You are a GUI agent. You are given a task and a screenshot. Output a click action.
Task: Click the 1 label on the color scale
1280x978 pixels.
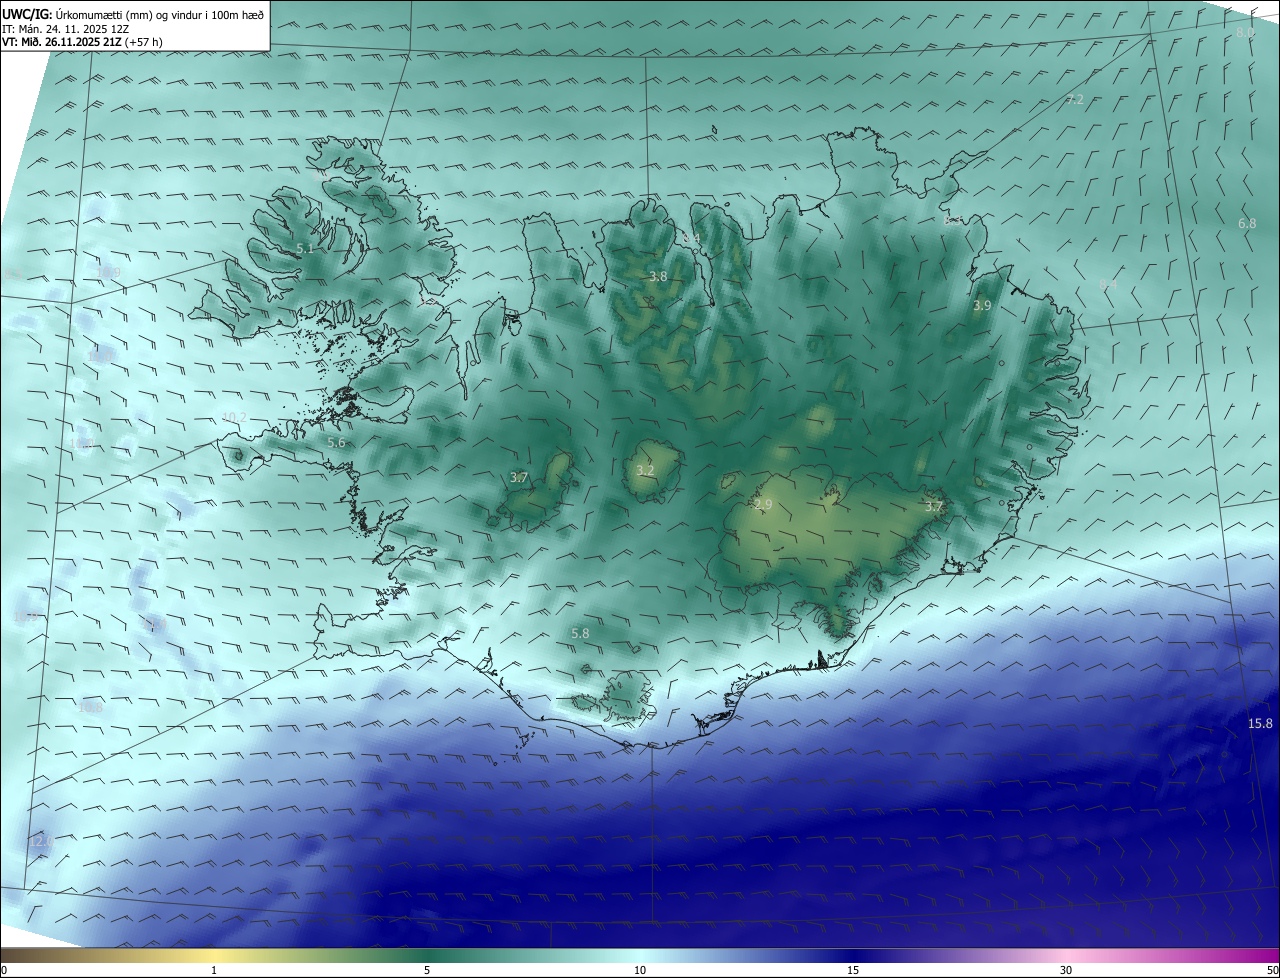click(214, 970)
